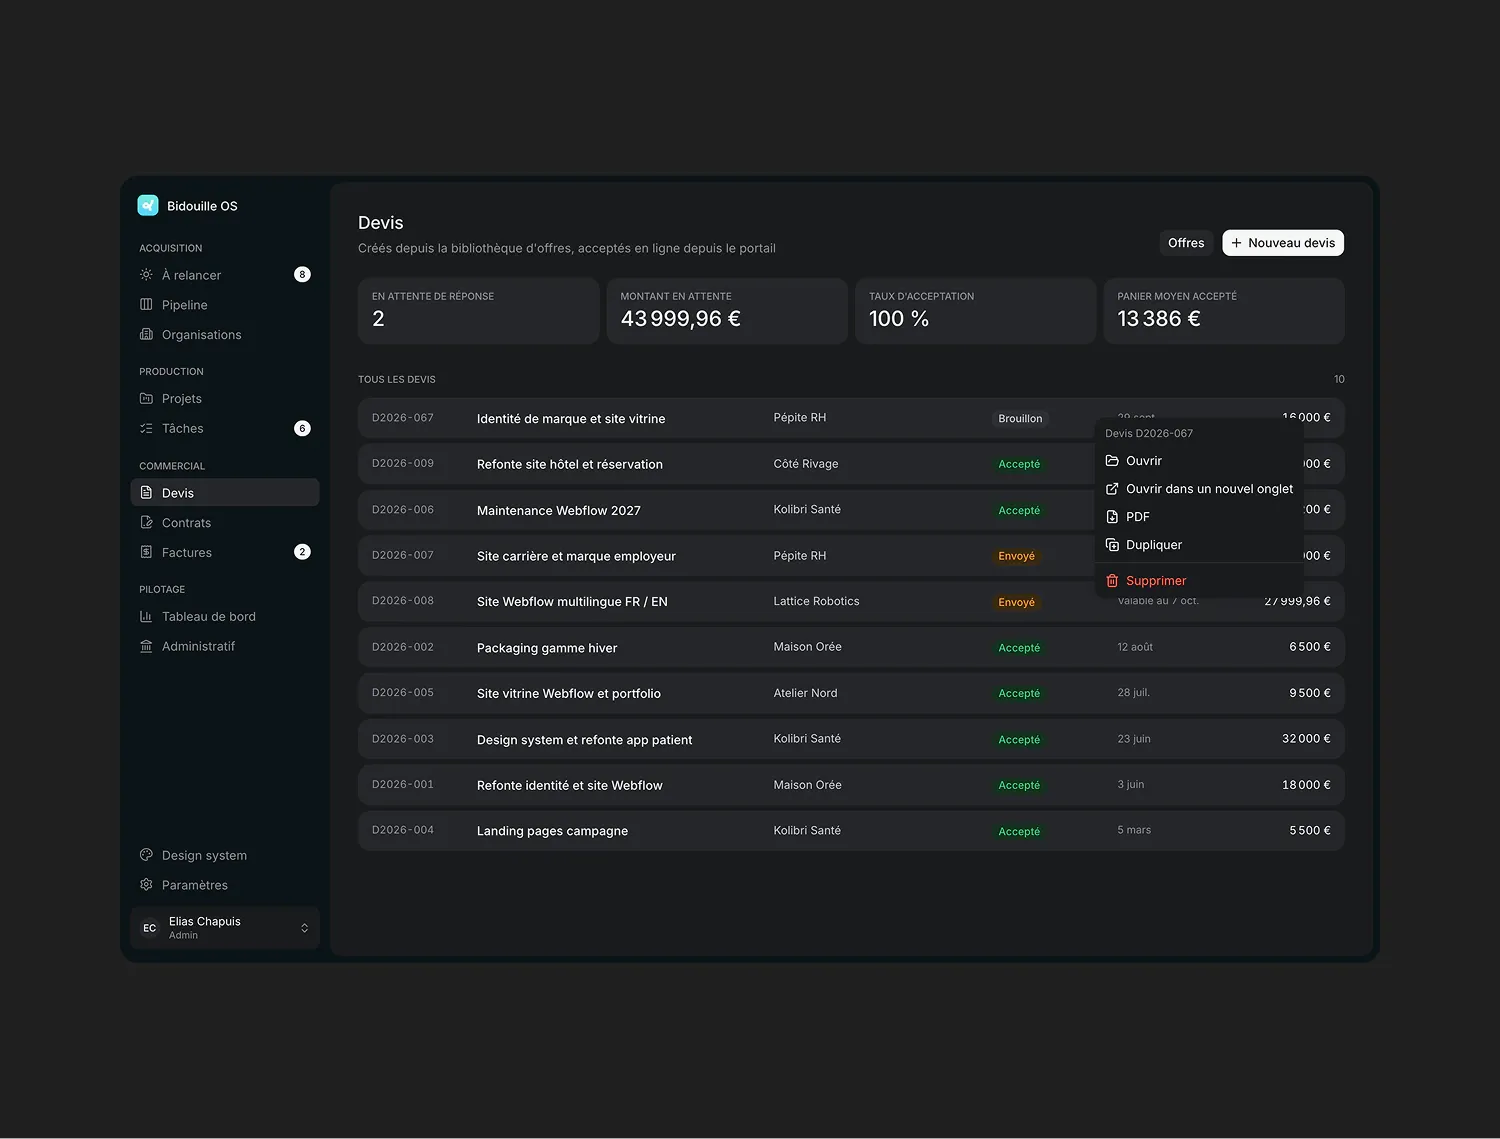The width and height of the screenshot is (1500, 1139).
Task: Open the À relancer sun icon
Action: click(146, 274)
